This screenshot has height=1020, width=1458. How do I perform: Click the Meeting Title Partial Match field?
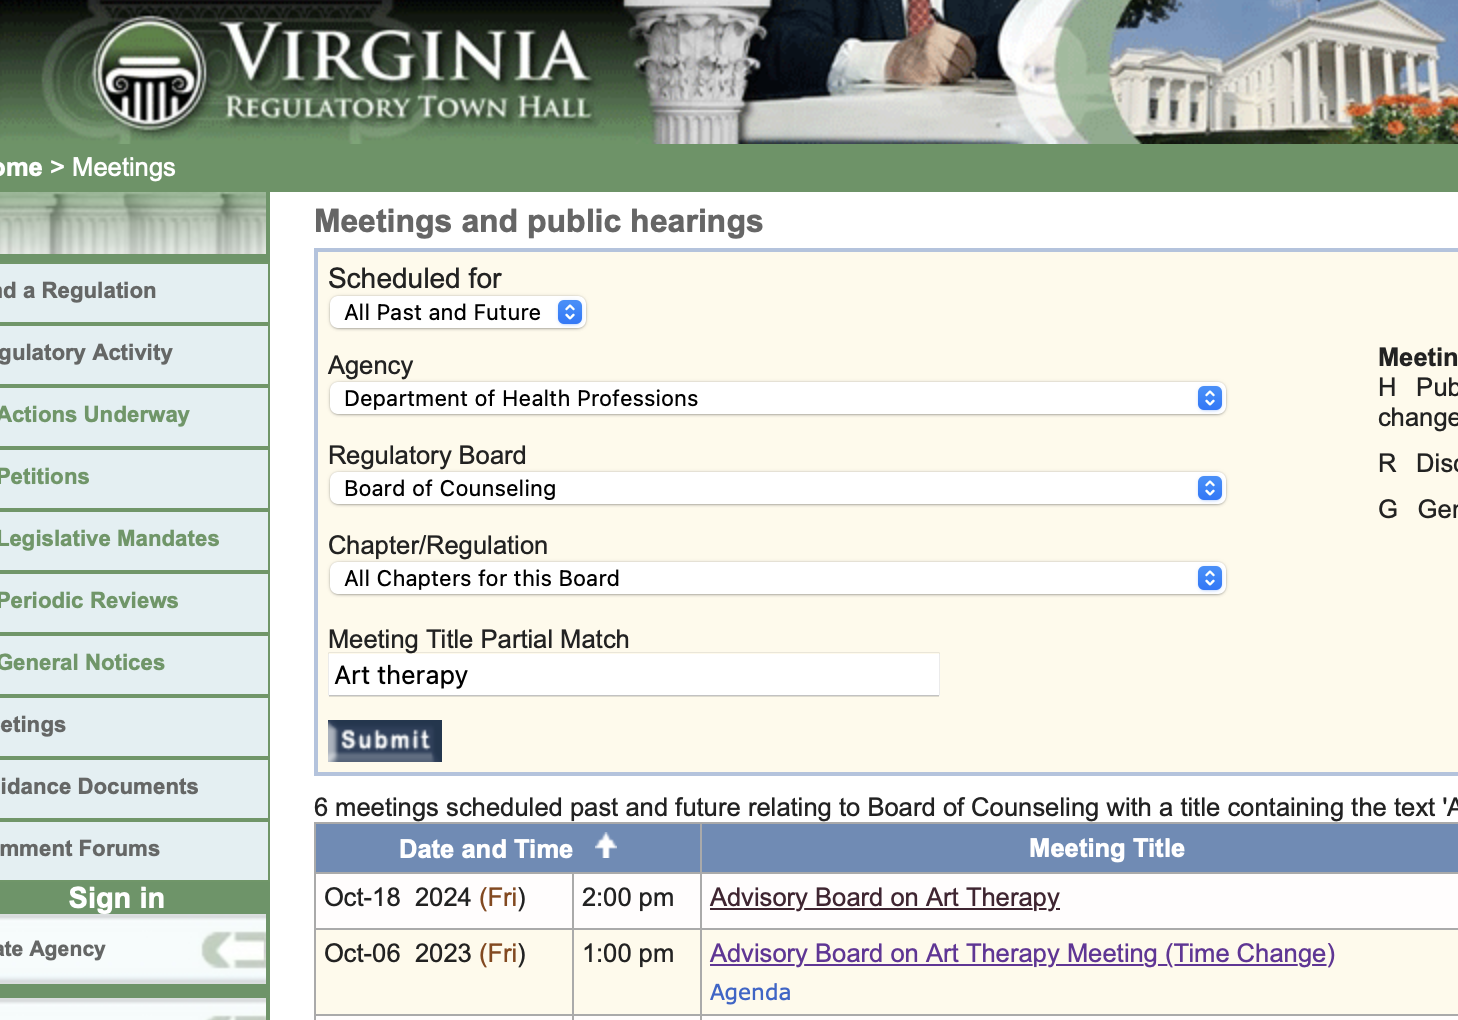[x=633, y=675]
